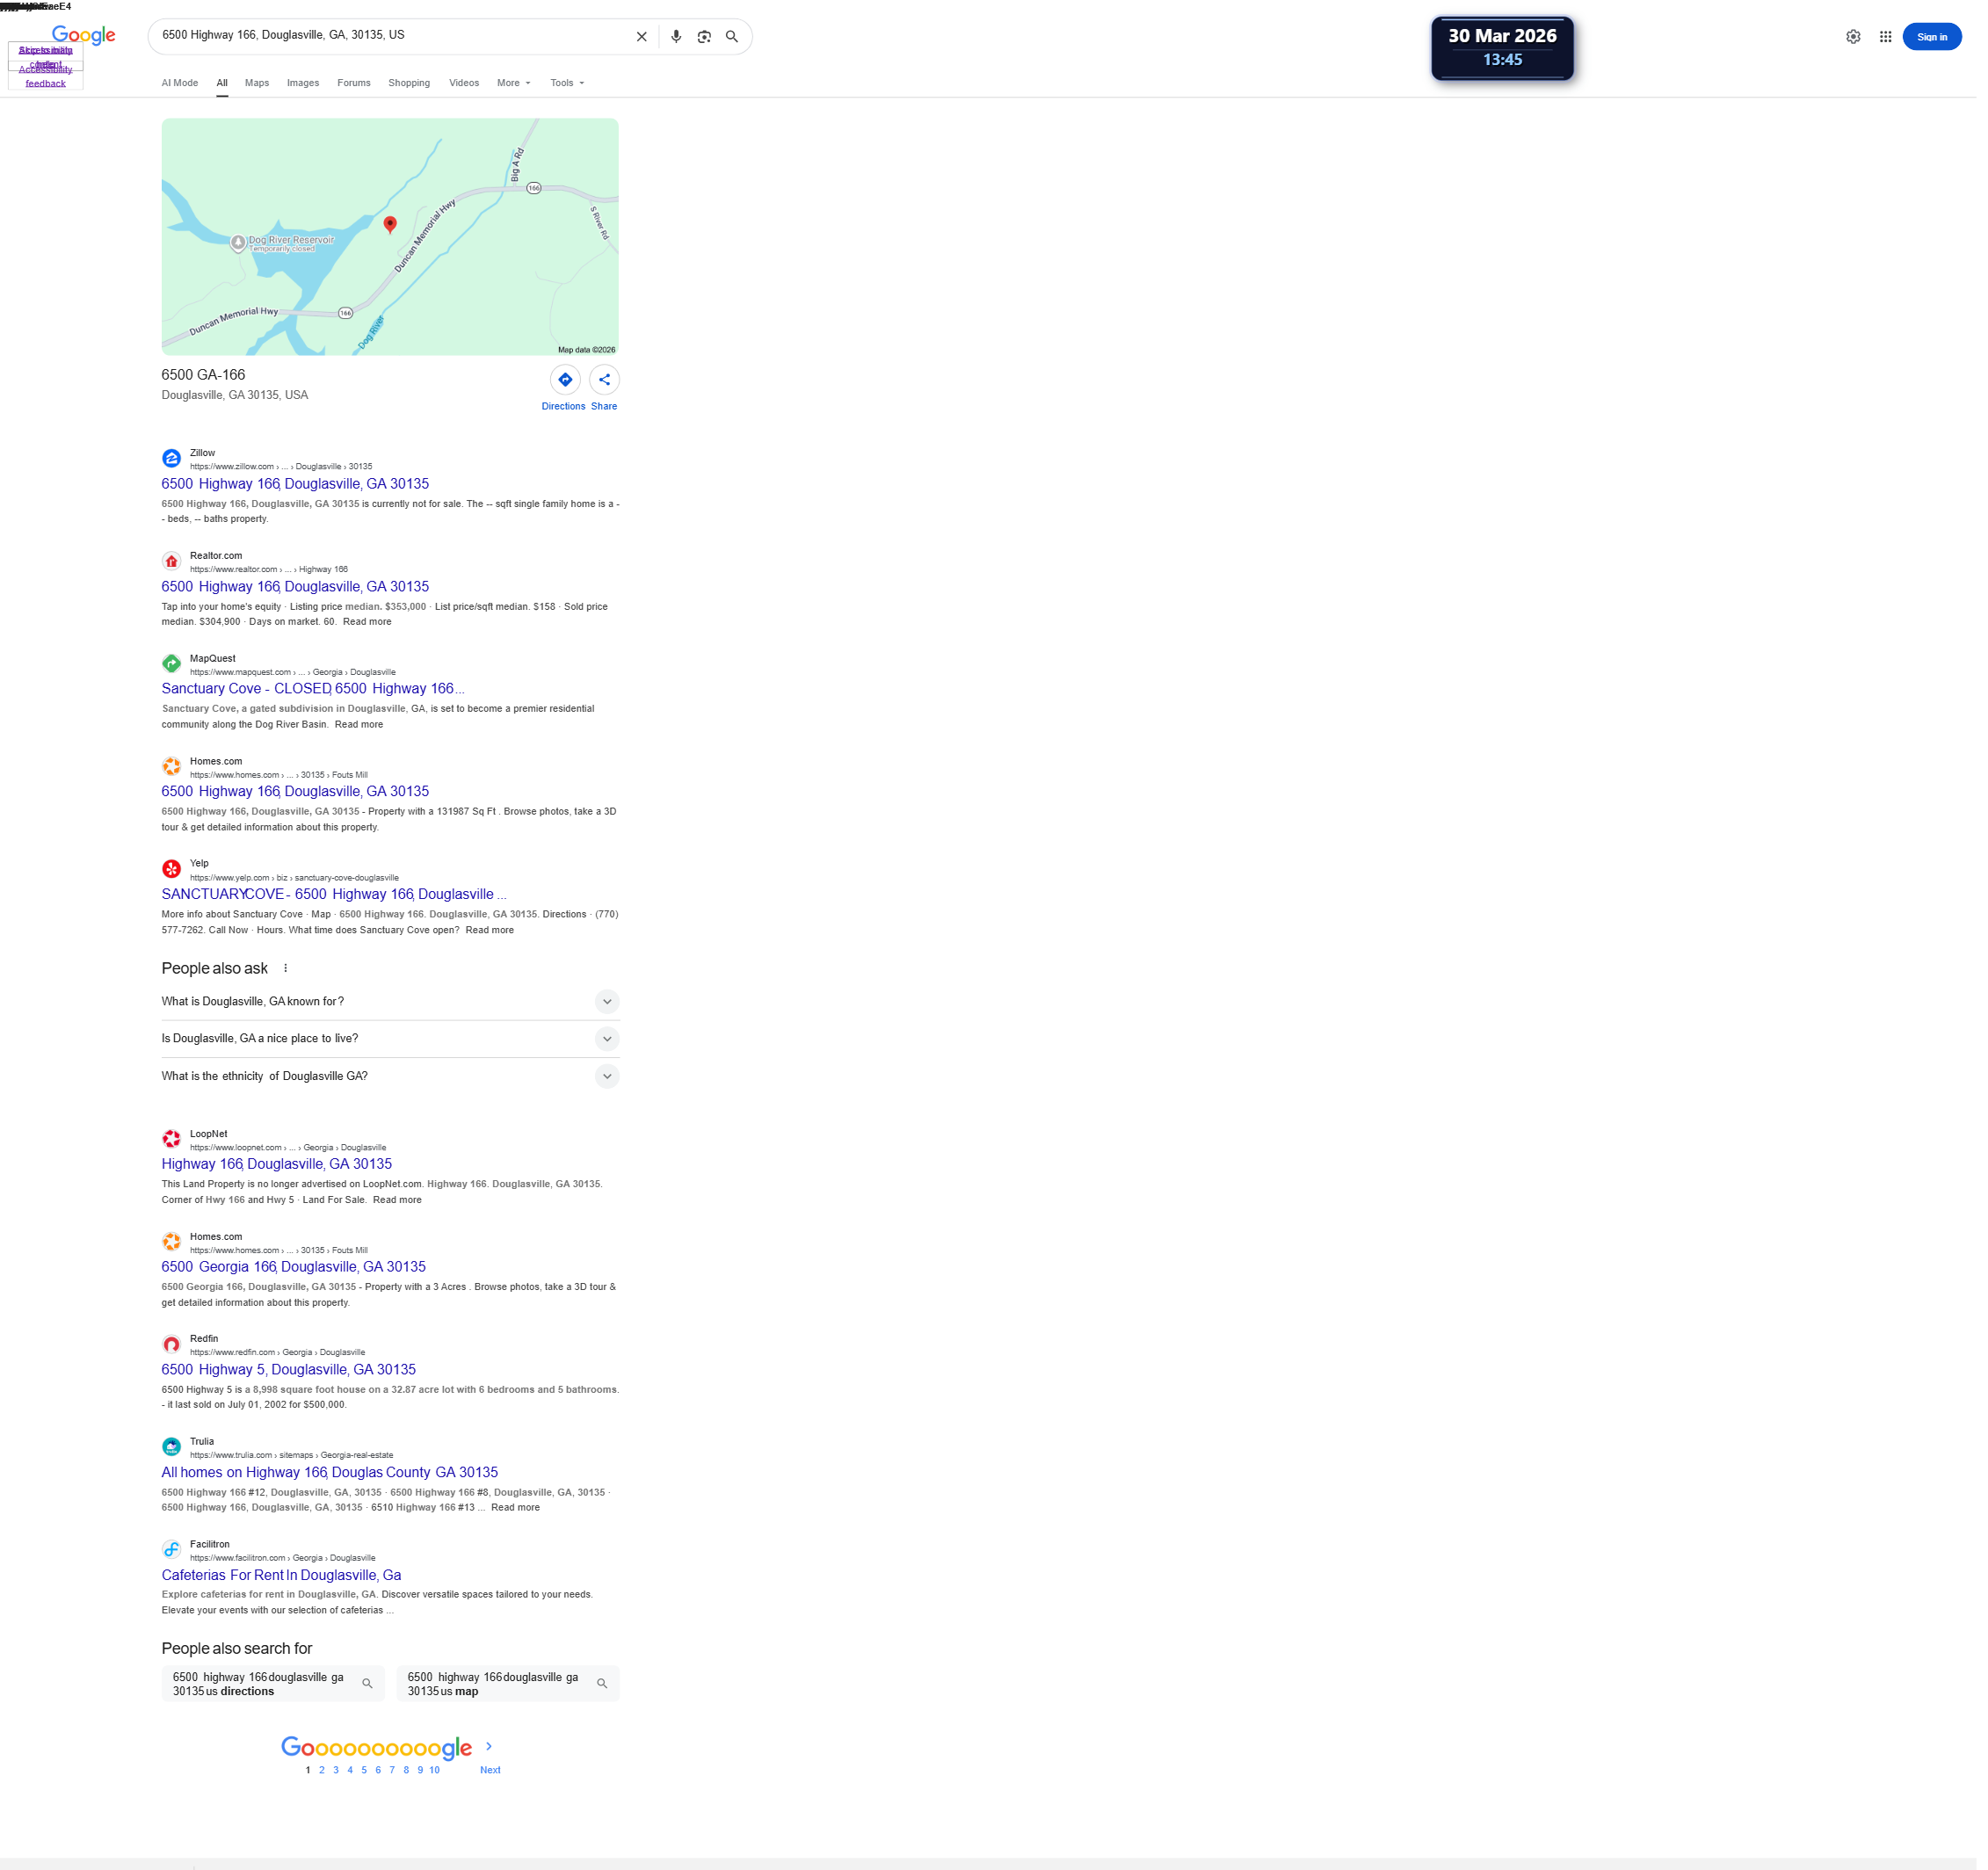1988x1870 pixels.
Task: Click the map preview thumbnail
Action: (390, 237)
